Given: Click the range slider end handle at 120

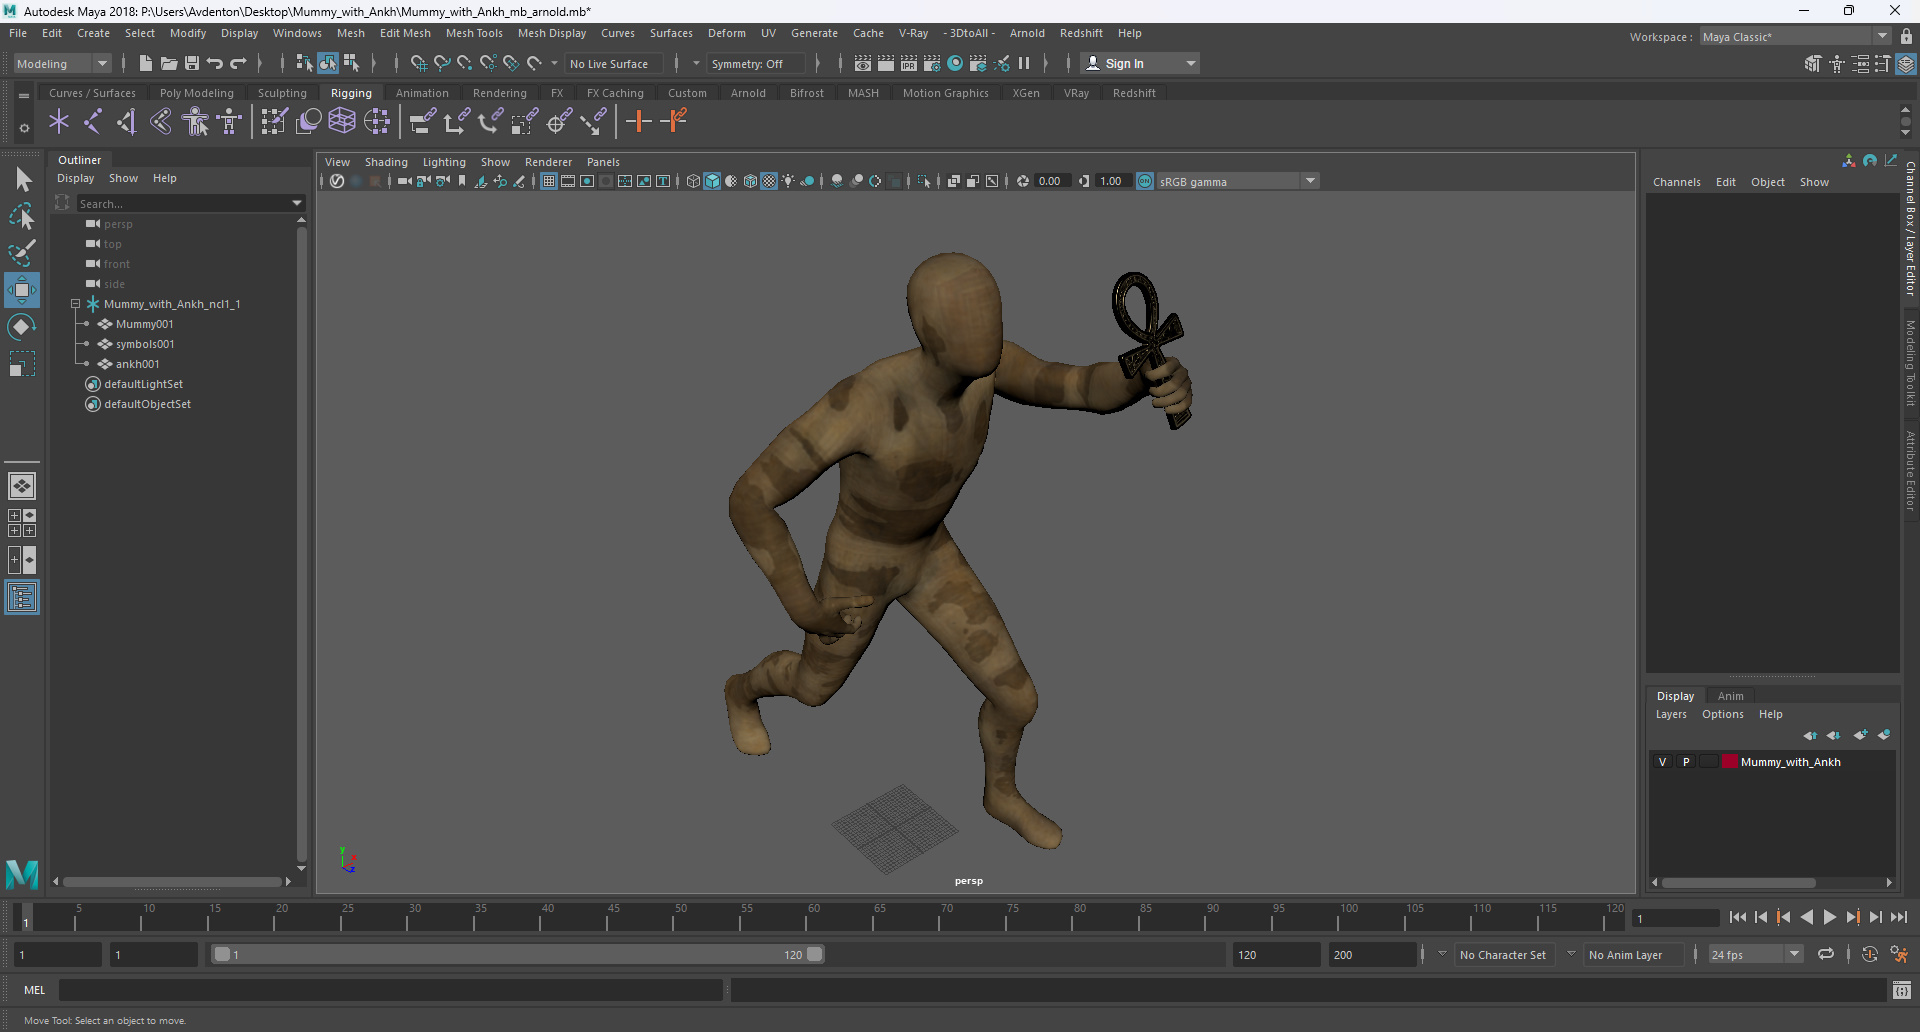Looking at the screenshot, I should [815, 954].
